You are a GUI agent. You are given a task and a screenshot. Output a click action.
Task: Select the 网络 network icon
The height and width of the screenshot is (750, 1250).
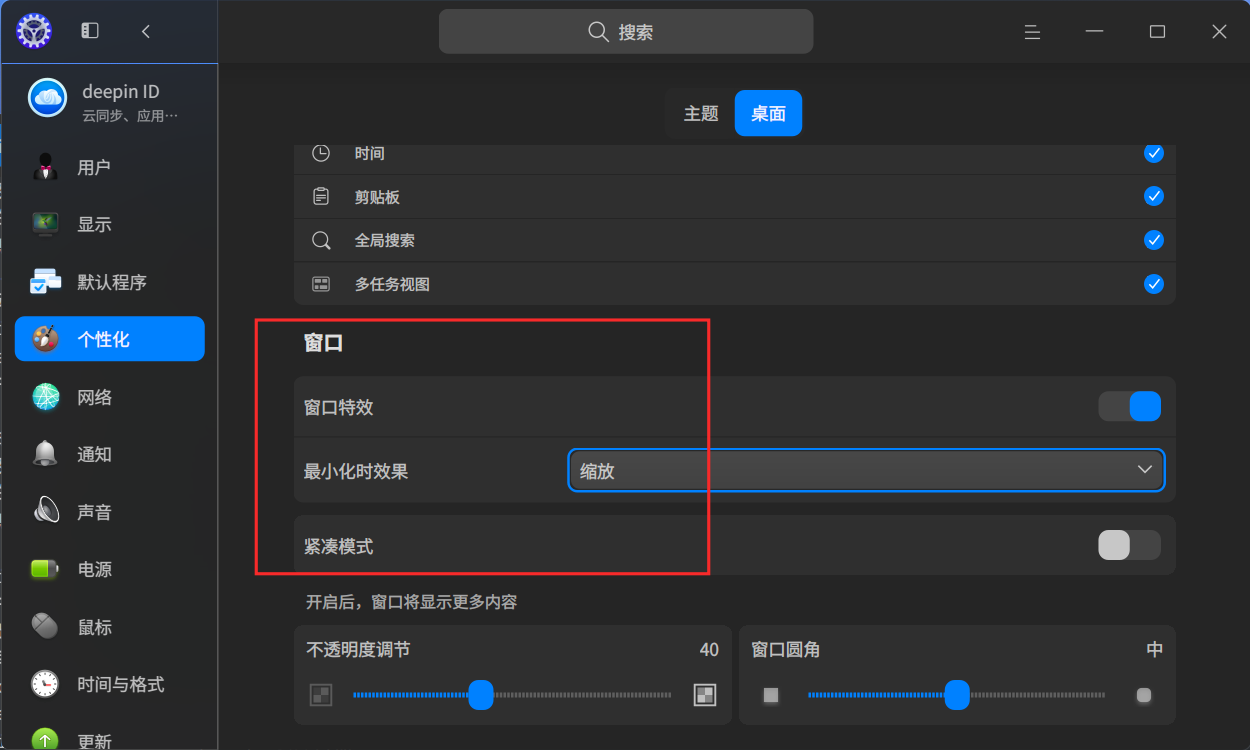[45, 397]
